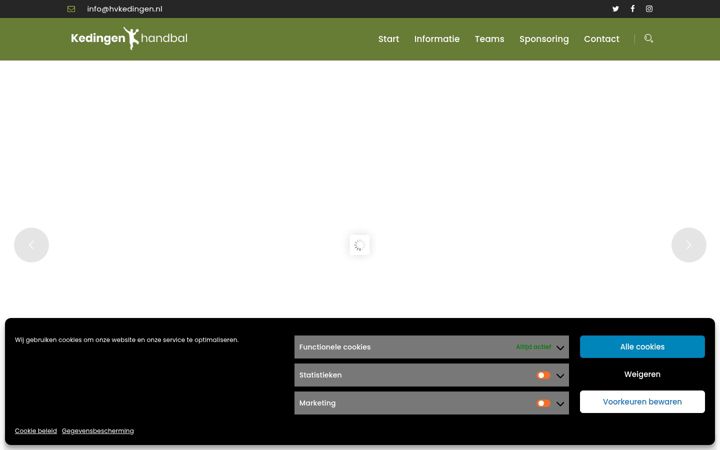720x450 pixels.
Task: Save with Voorkeuren bewaren button
Action: (x=642, y=402)
